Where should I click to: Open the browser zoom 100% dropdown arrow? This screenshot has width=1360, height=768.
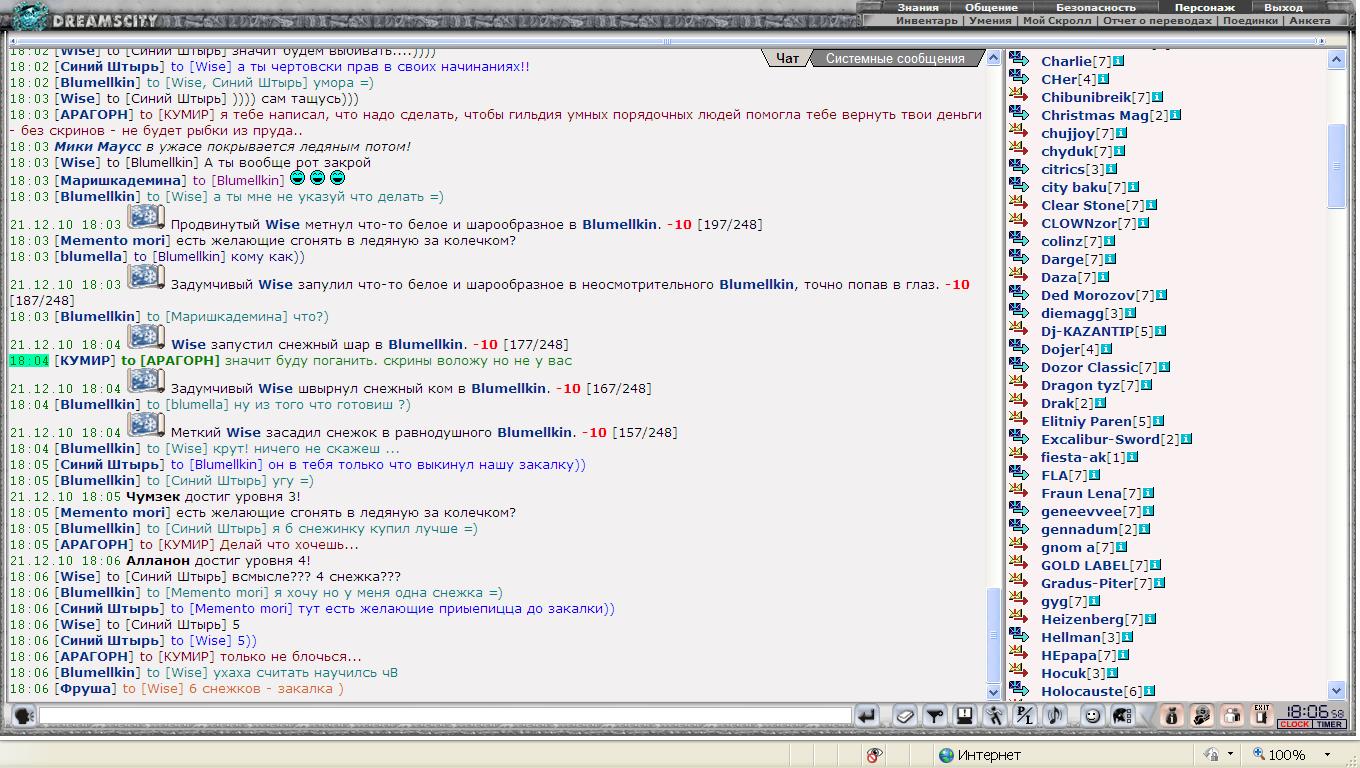click(1327, 755)
